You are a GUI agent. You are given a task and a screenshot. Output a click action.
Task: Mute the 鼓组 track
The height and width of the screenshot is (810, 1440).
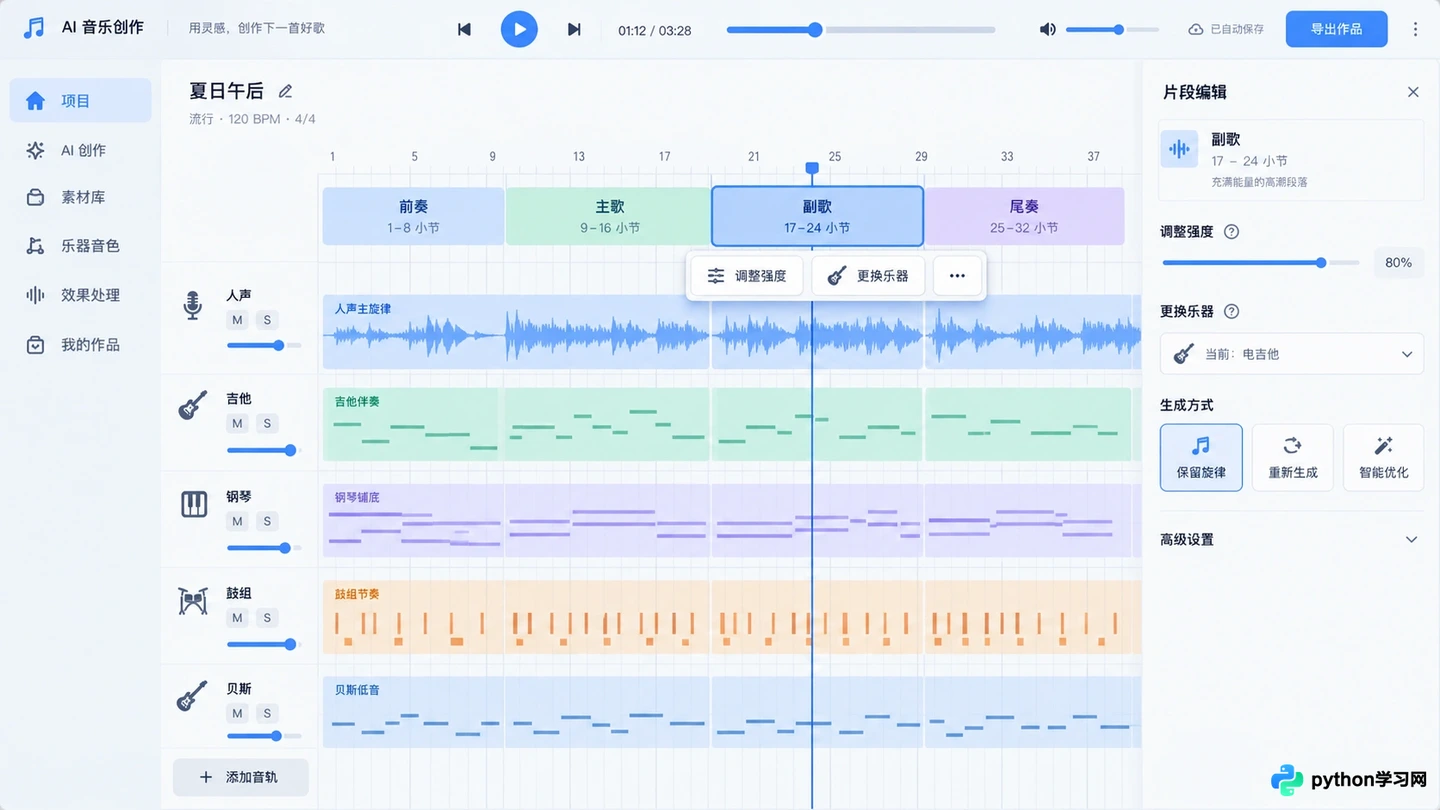[237, 618]
